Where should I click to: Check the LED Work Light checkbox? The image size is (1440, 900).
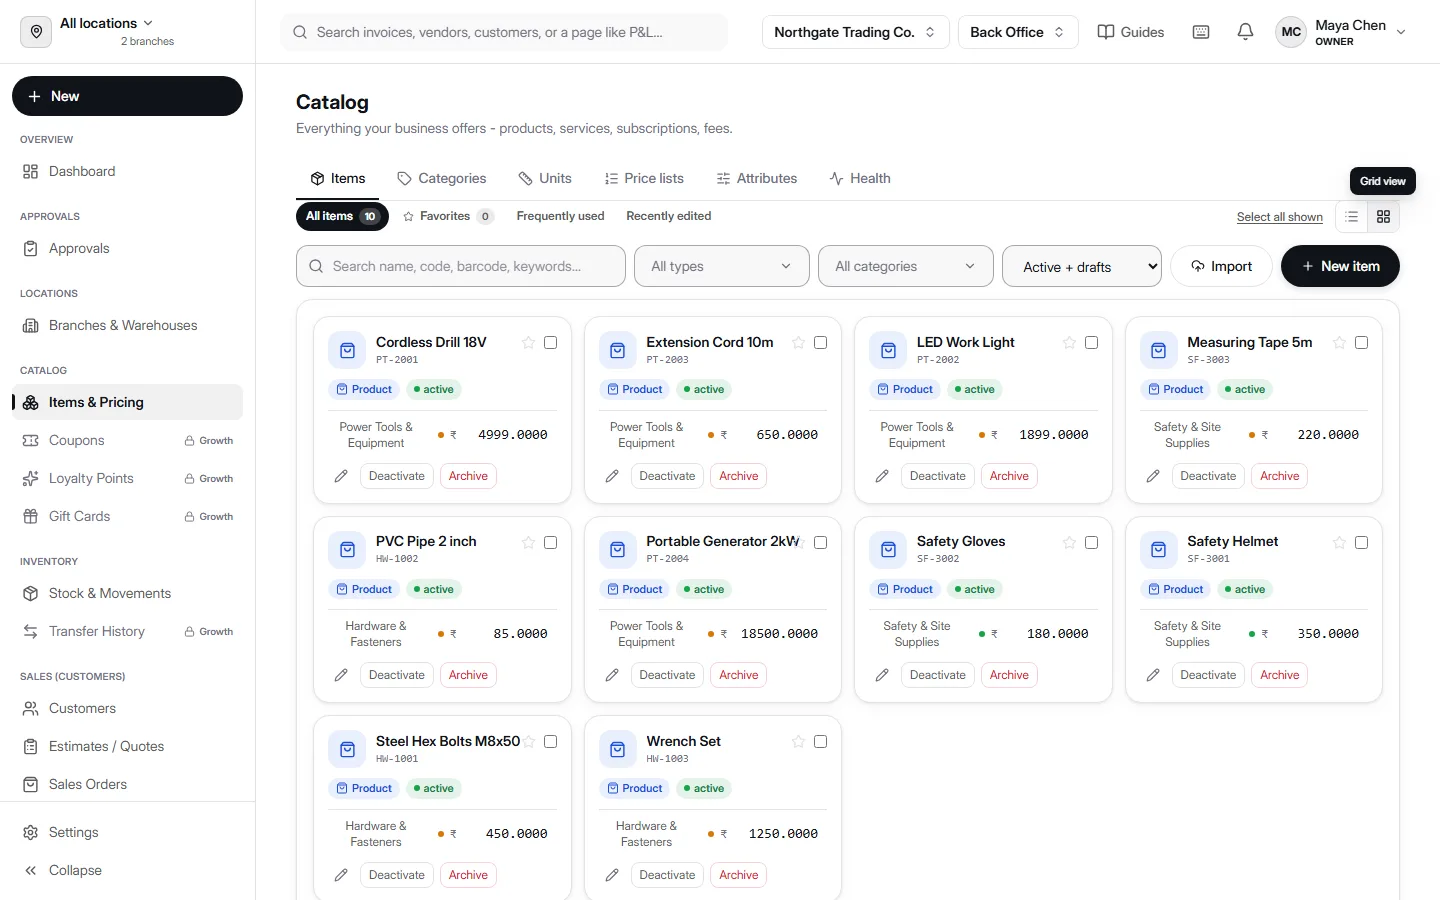click(1091, 343)
